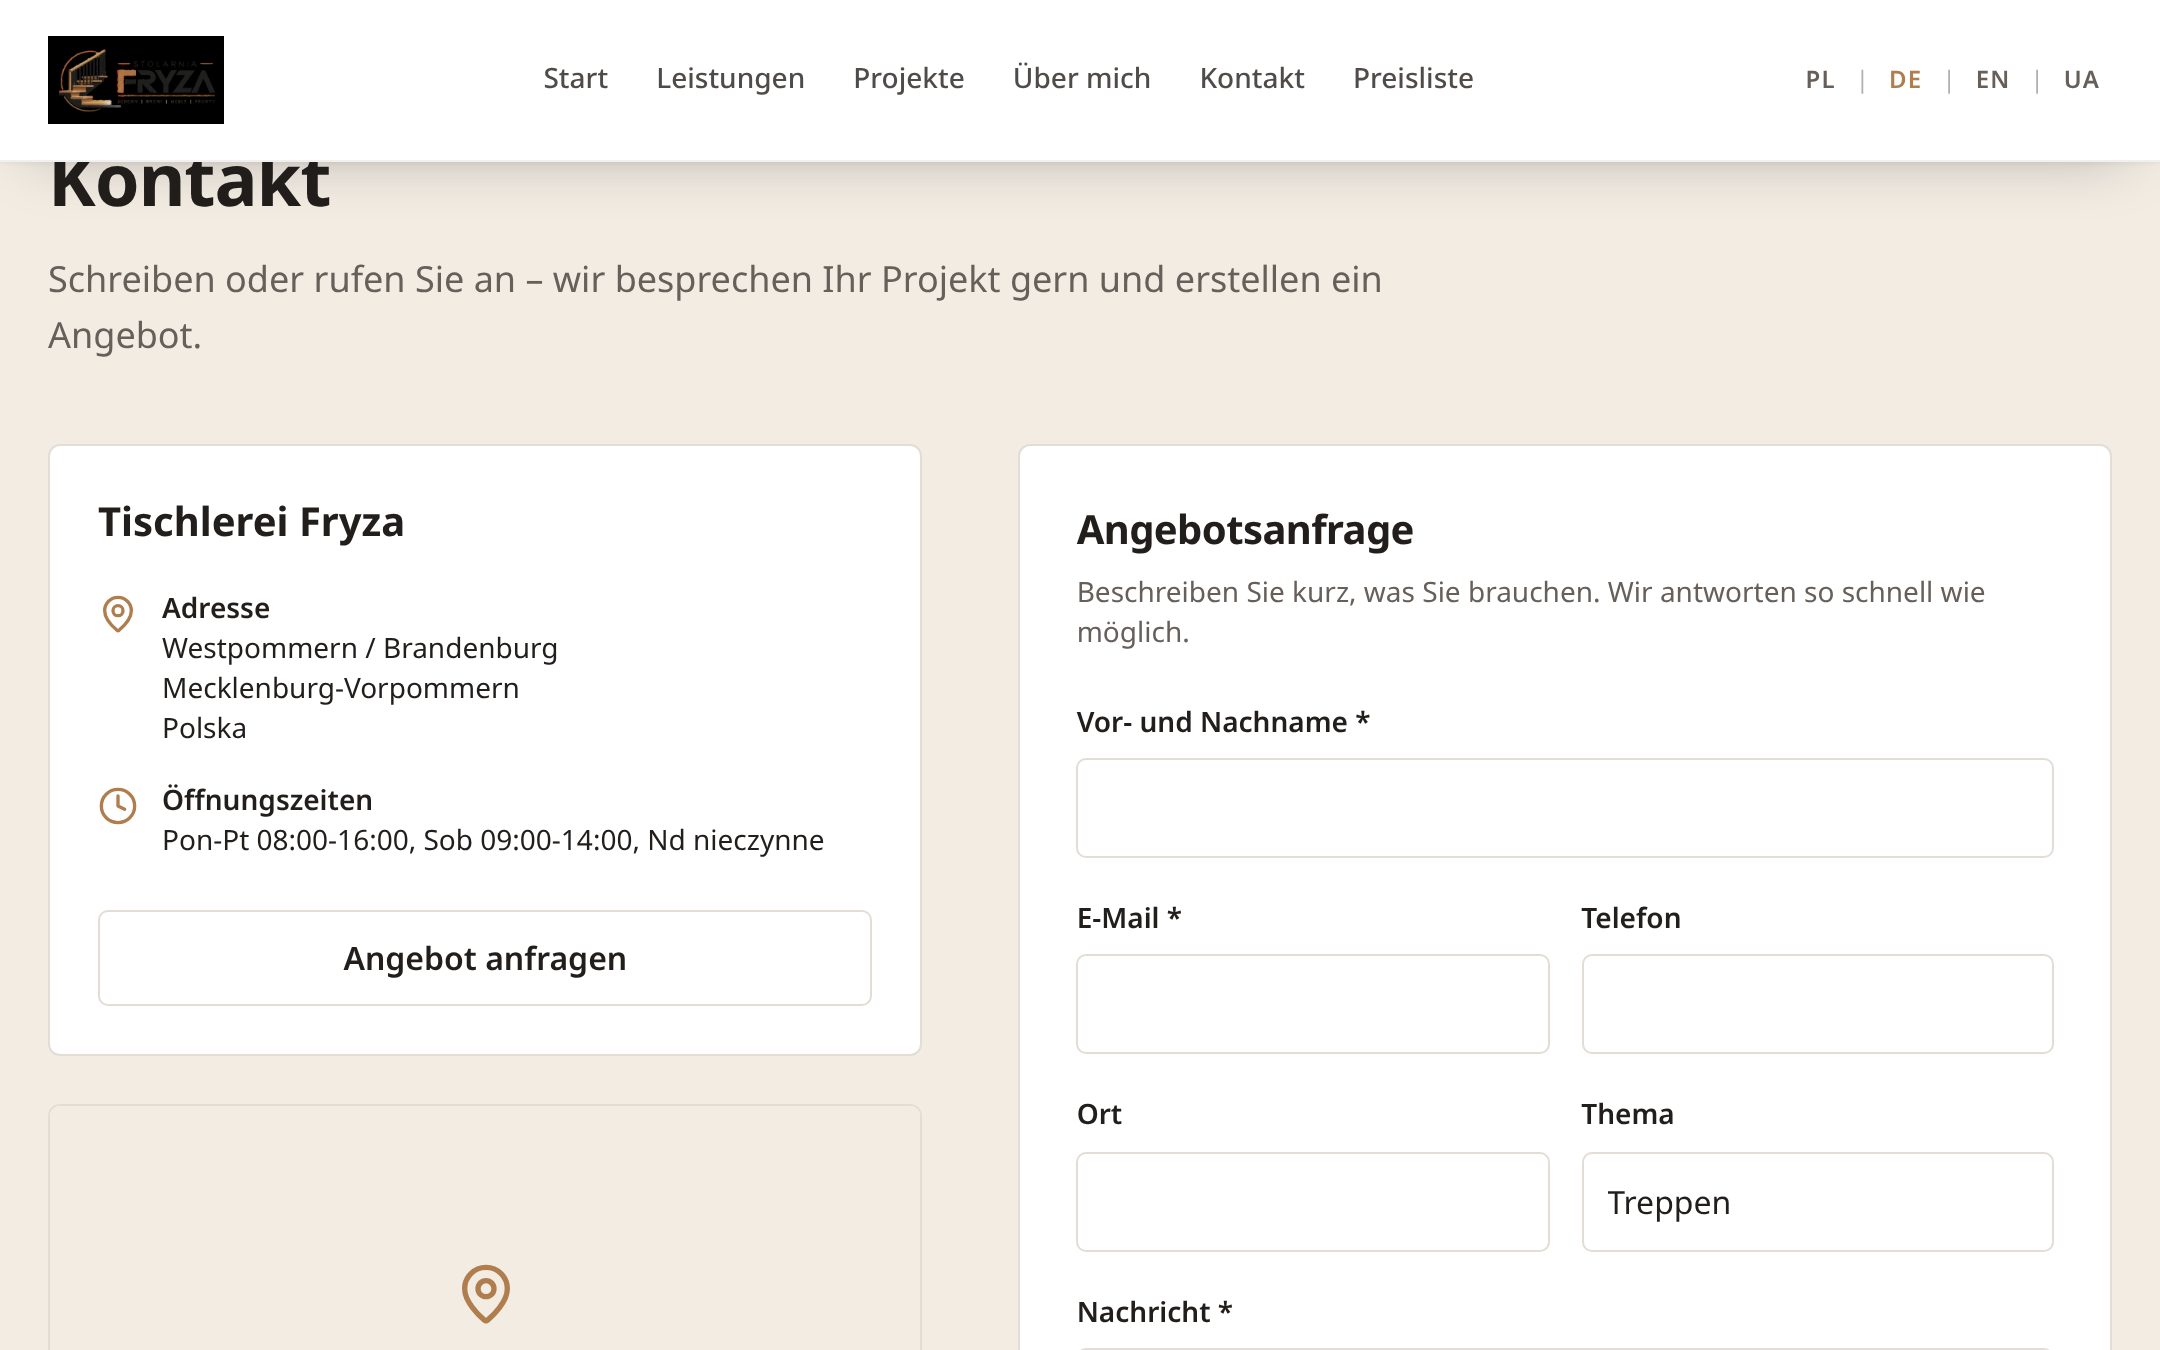Click the Ort text field

(x=1312, y=1202)
